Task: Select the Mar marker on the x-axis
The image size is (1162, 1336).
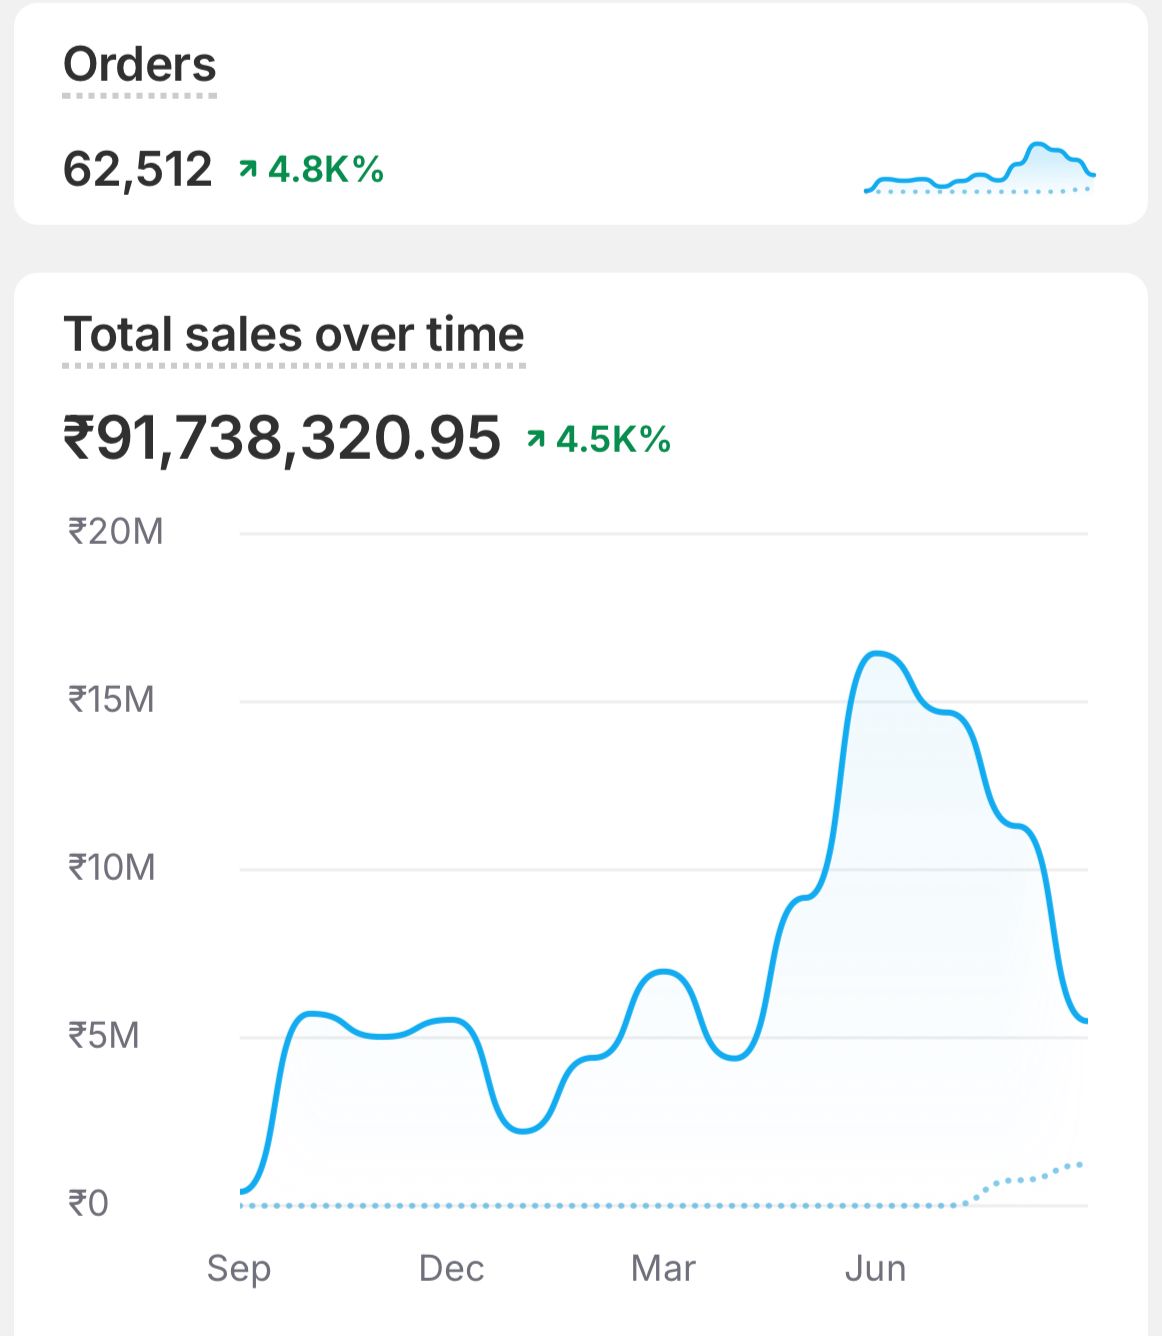Action: click(x=663, y=1268)
